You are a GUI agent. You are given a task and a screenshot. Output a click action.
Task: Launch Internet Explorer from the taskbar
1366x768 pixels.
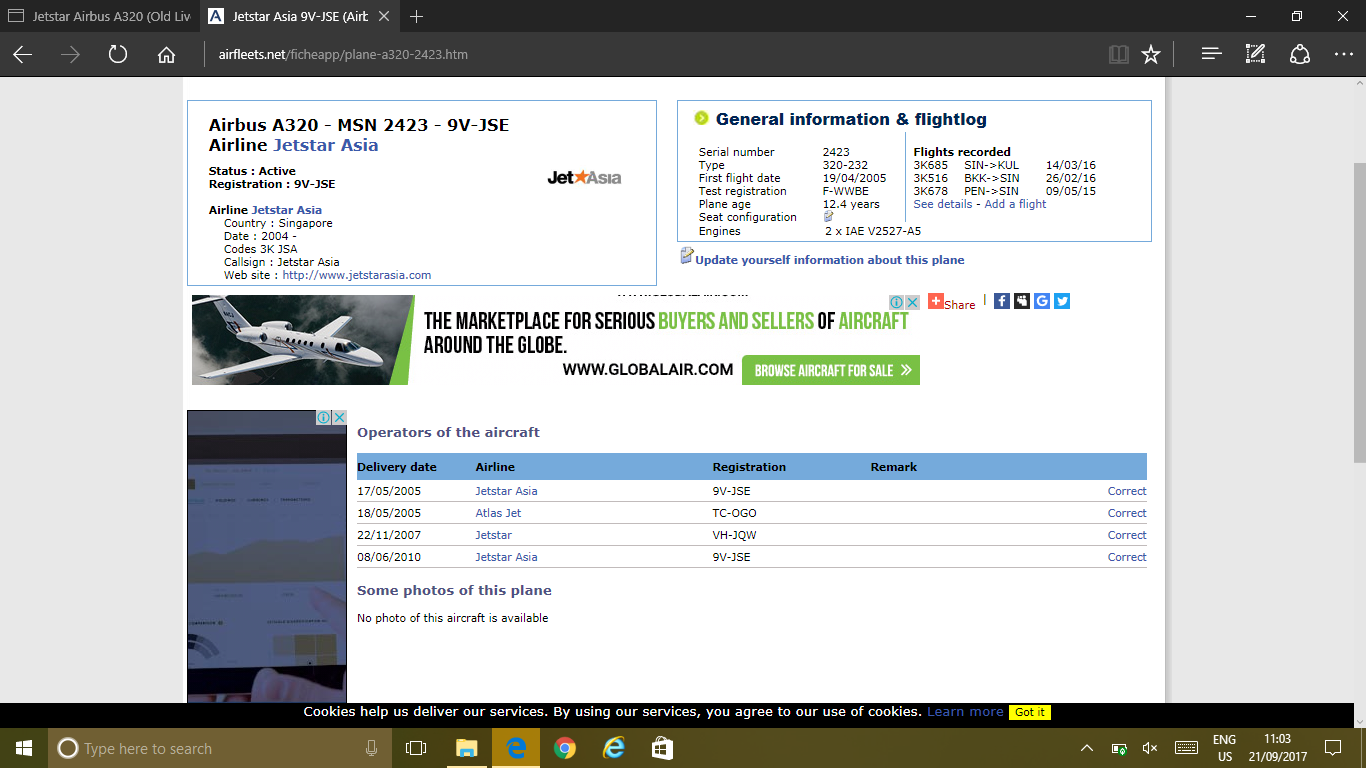[x=614, y=748]
